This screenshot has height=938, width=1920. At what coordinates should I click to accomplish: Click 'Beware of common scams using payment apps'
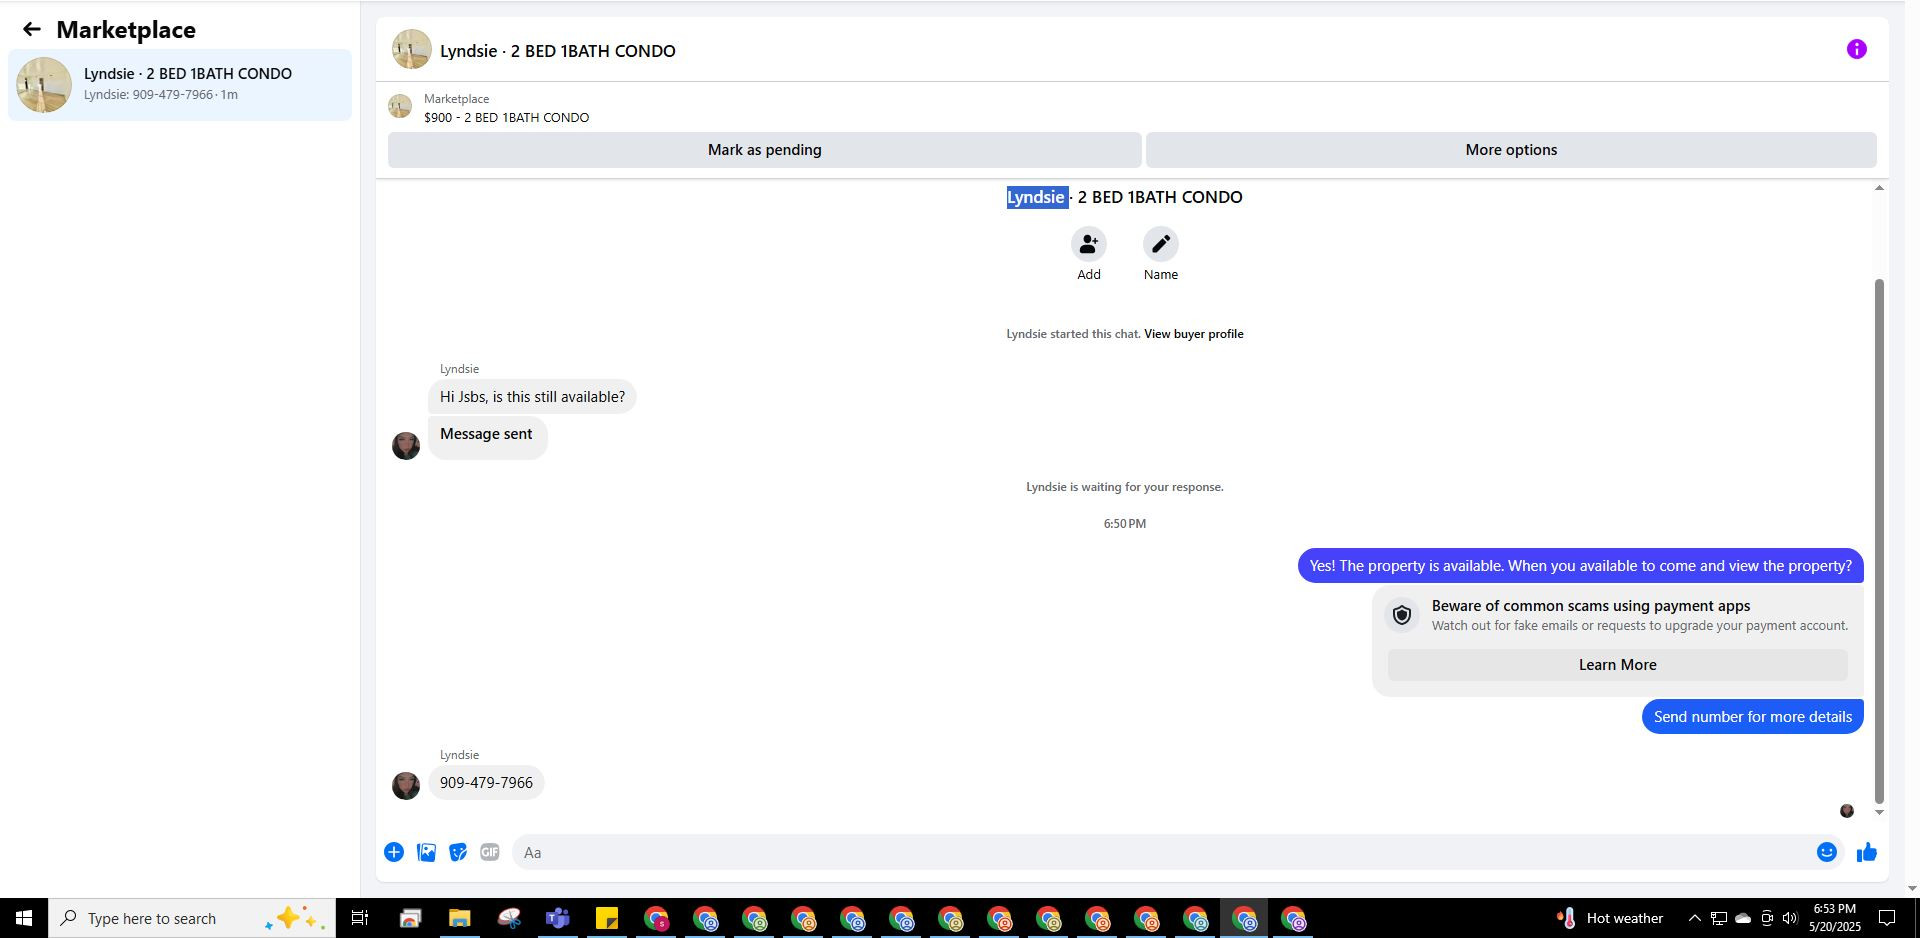coord(1590,606)
